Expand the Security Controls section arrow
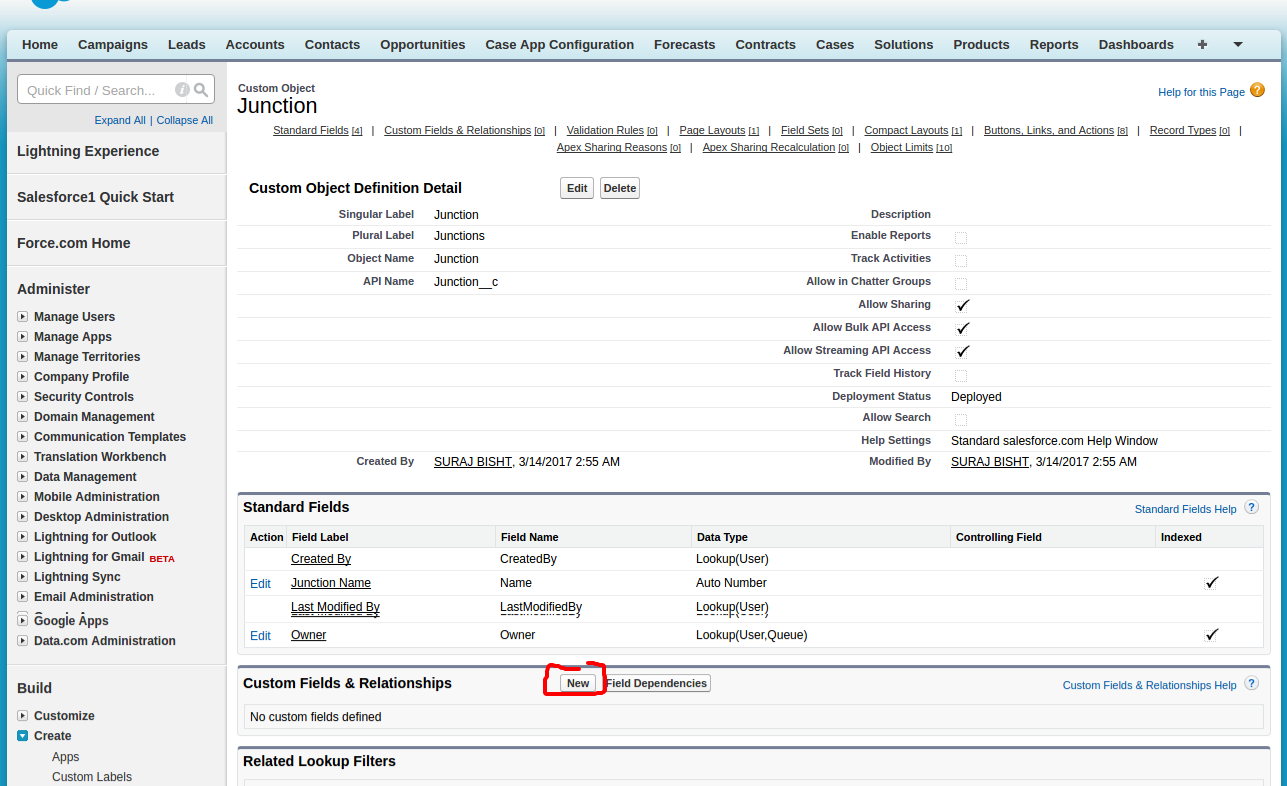The image size is (1287, 786). point(22,397)
